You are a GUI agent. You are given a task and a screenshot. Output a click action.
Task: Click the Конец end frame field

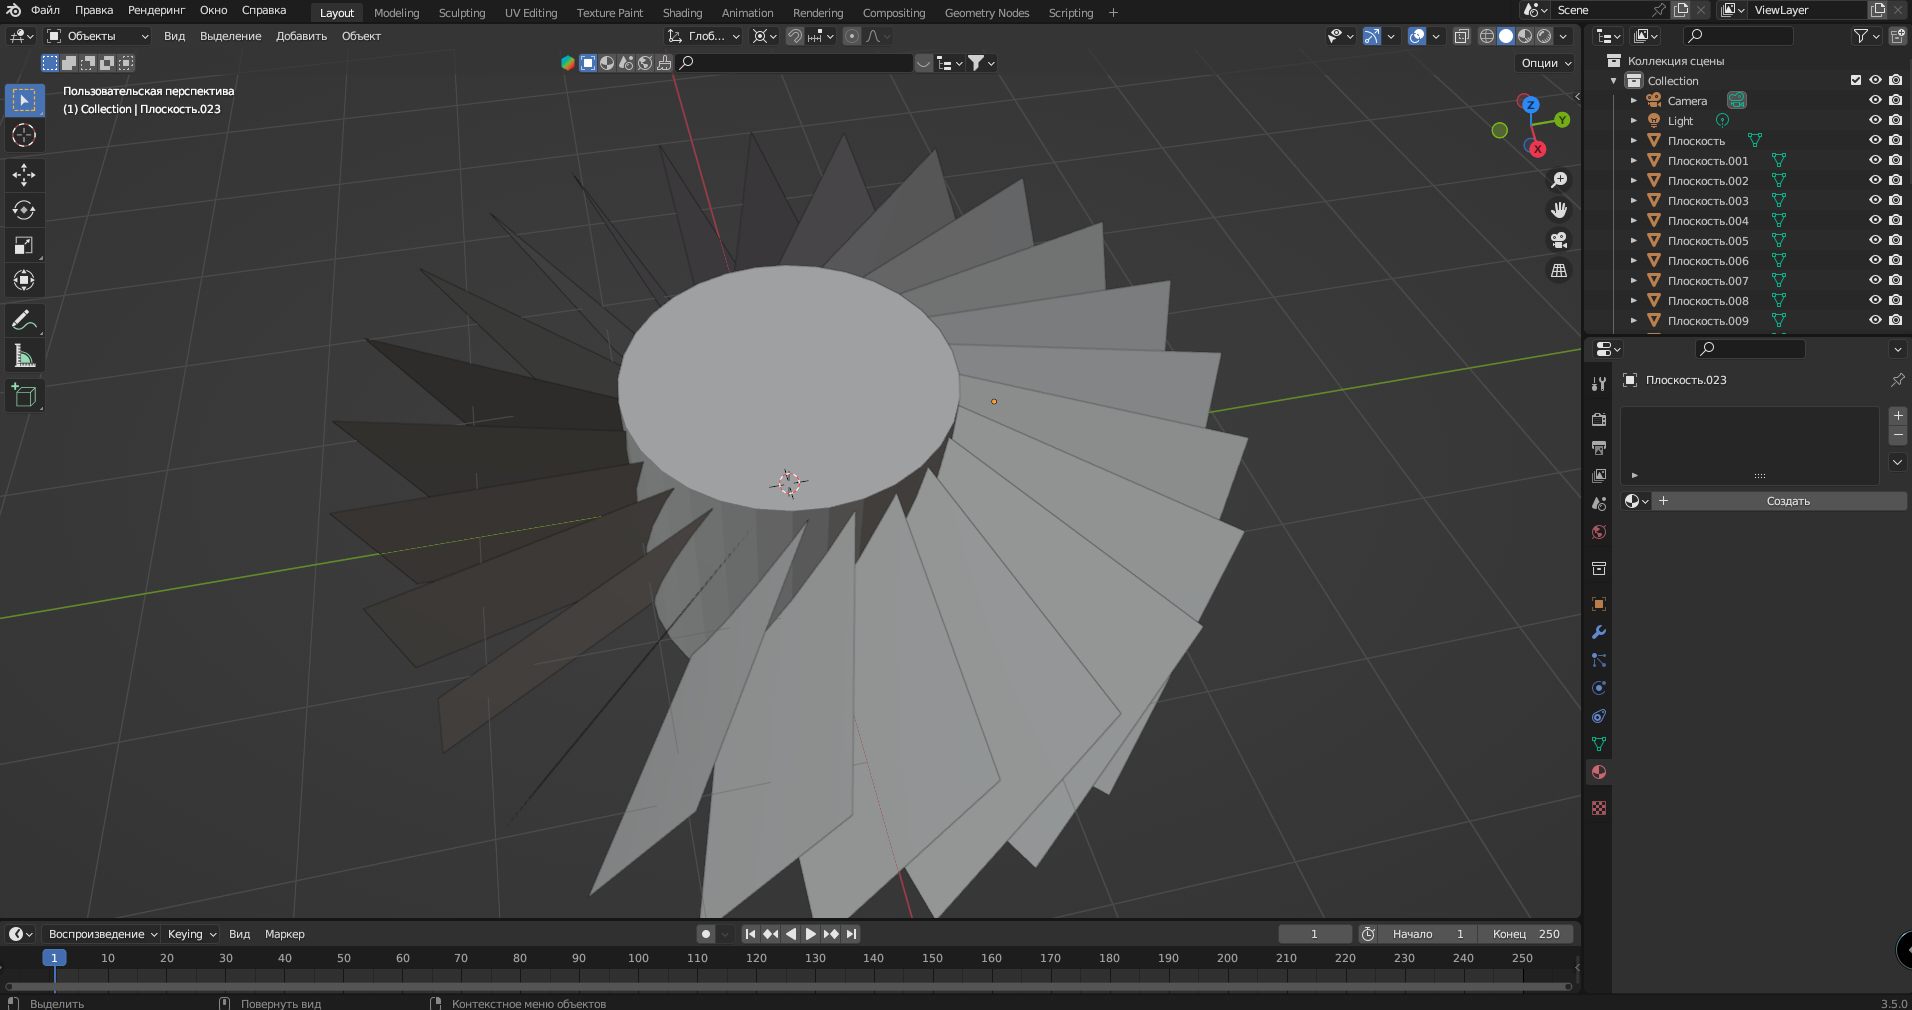click(1526, 934)
